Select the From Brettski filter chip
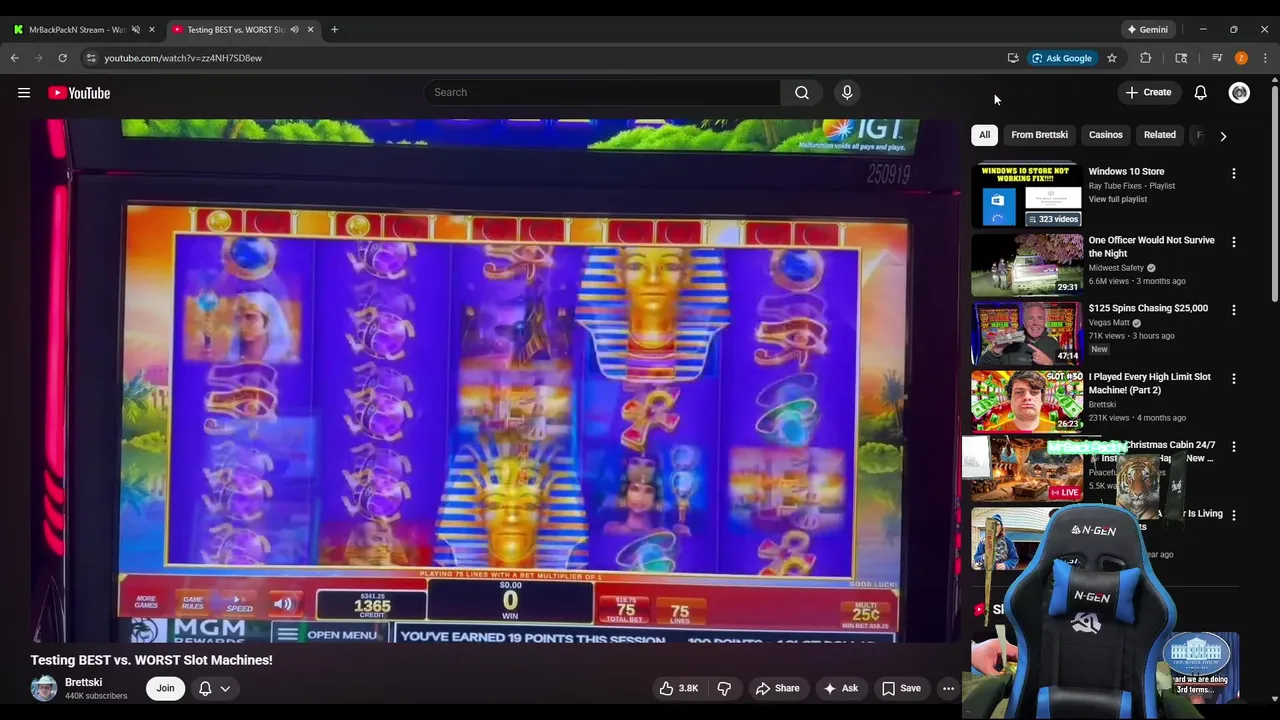This screenshot has width=1280, height=720. click(x=1039, y=135)
